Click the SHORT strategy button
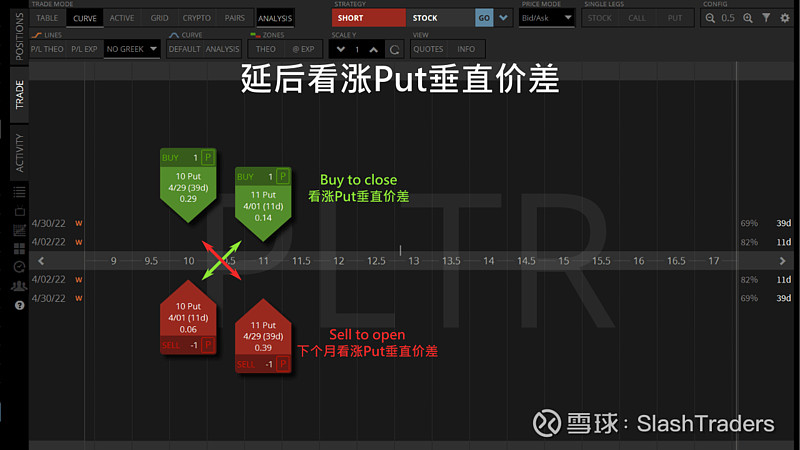Viewport: 800px width, 450px height. tap(369, 18)
